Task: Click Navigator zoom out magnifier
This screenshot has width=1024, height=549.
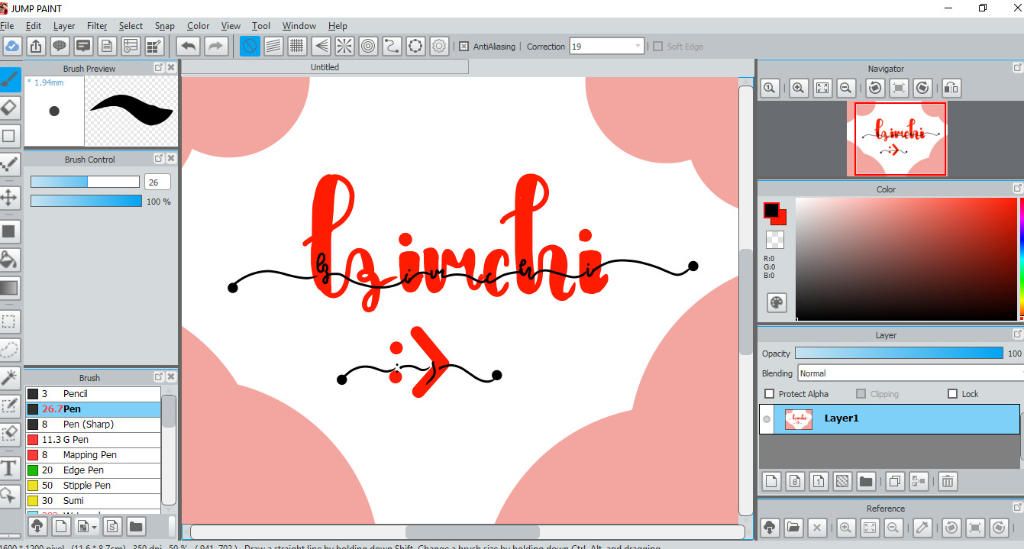Action: click(846, 88)
